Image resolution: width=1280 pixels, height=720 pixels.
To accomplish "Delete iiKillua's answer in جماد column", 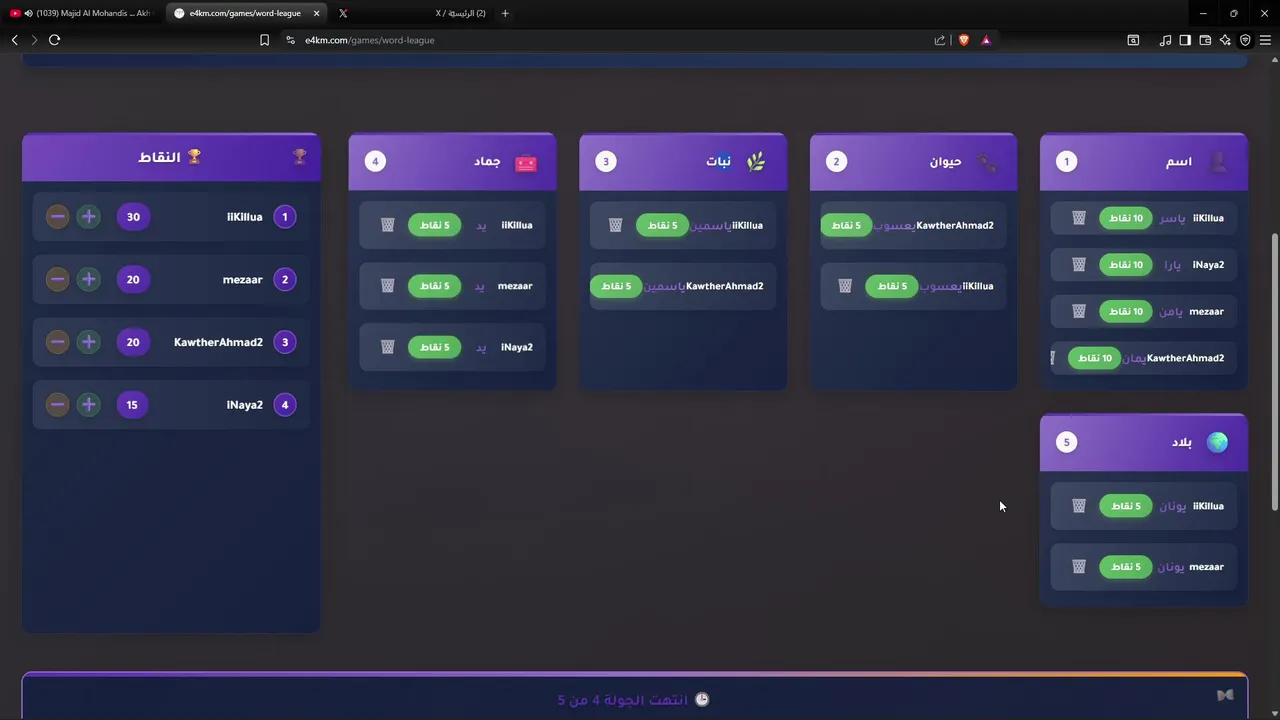I will (388, 225).
